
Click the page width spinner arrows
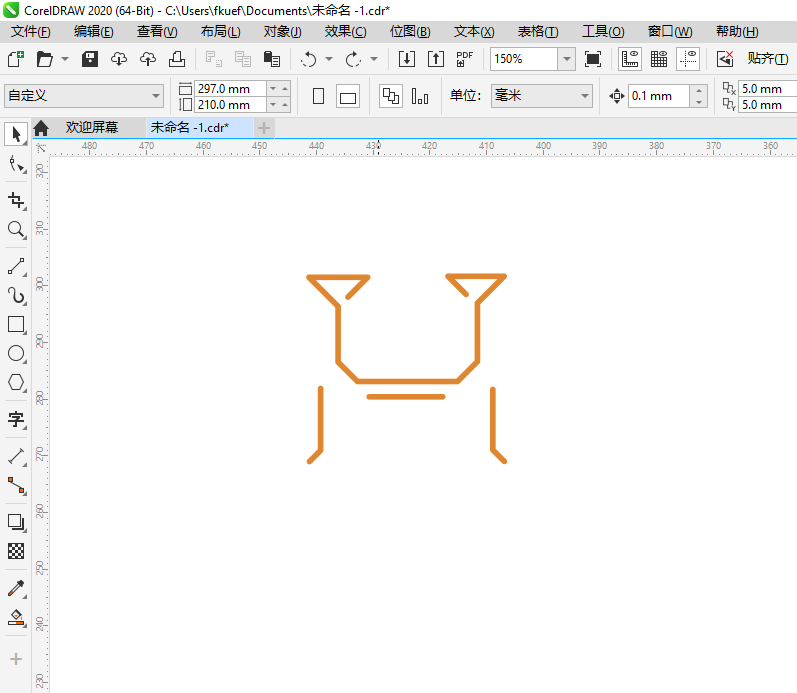pos(279,88)
